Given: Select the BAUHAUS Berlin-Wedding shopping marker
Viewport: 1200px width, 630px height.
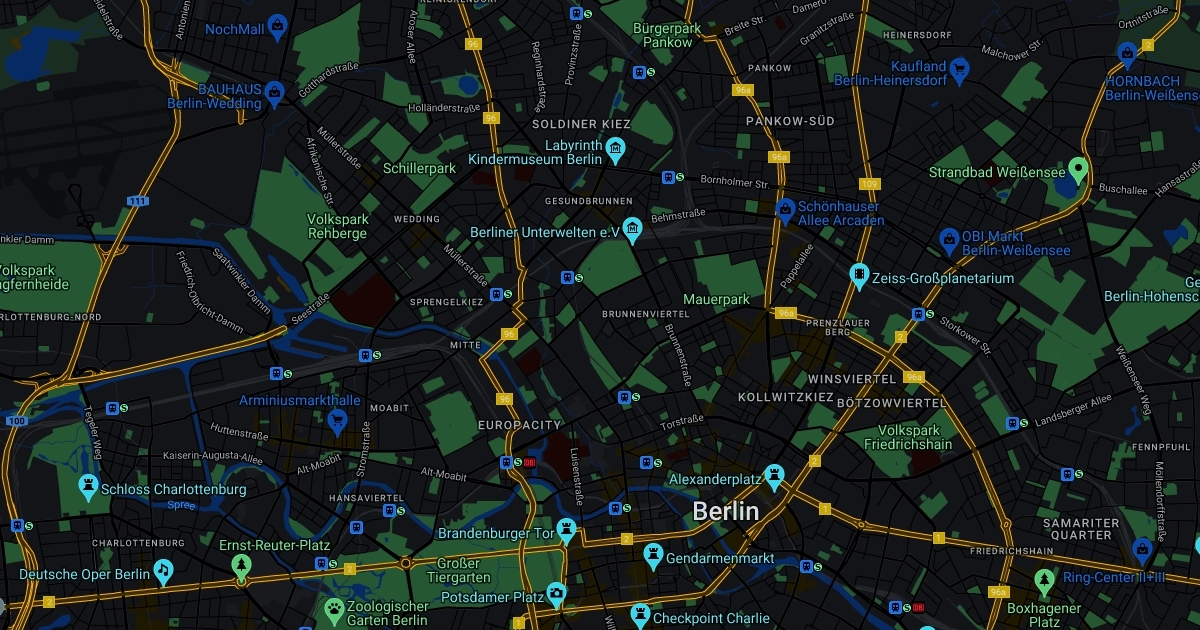Looking at the screenshot, I should click(275, 94).
